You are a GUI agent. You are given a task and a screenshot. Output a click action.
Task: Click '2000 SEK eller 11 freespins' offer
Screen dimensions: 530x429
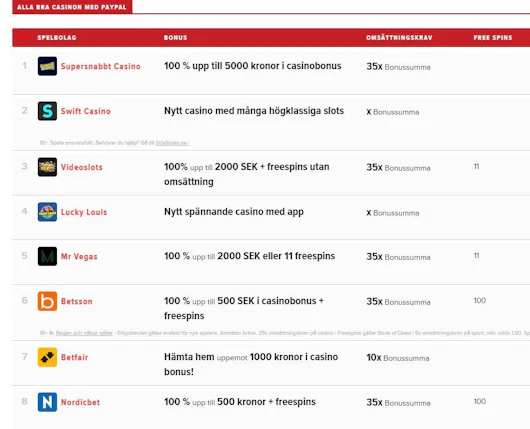click(x=249, y=256)
